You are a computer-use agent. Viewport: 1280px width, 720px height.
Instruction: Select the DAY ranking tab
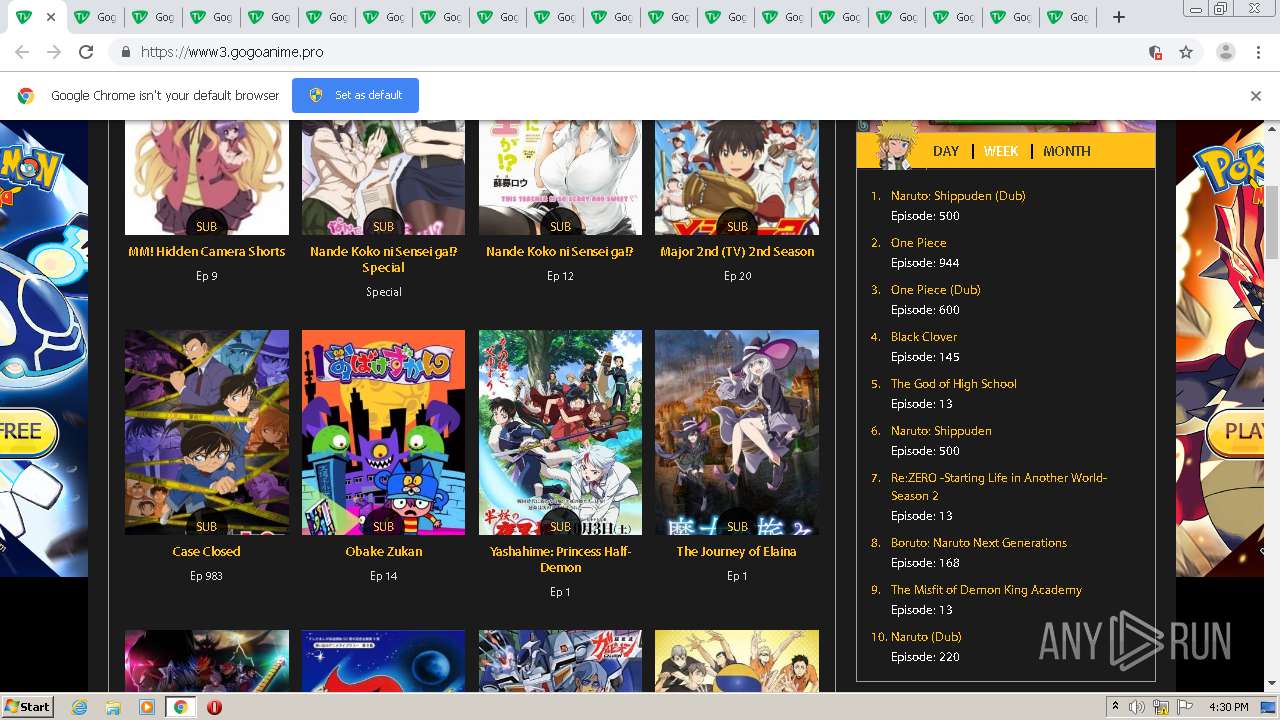[x=945, y=151]
